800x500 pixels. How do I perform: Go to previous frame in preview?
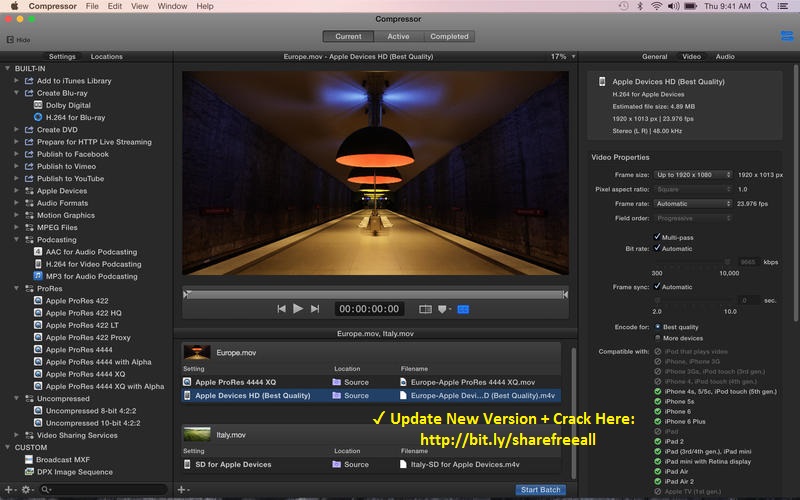click(281, 309)
